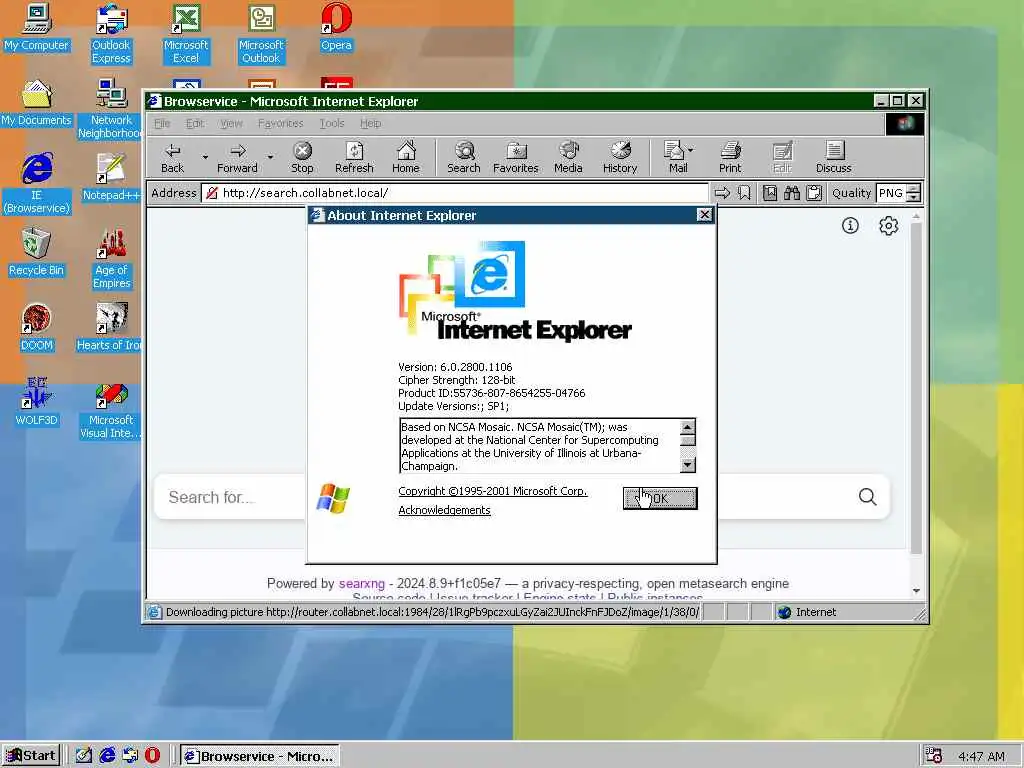
Task: Open the View menu
Action: click(231, 123)
